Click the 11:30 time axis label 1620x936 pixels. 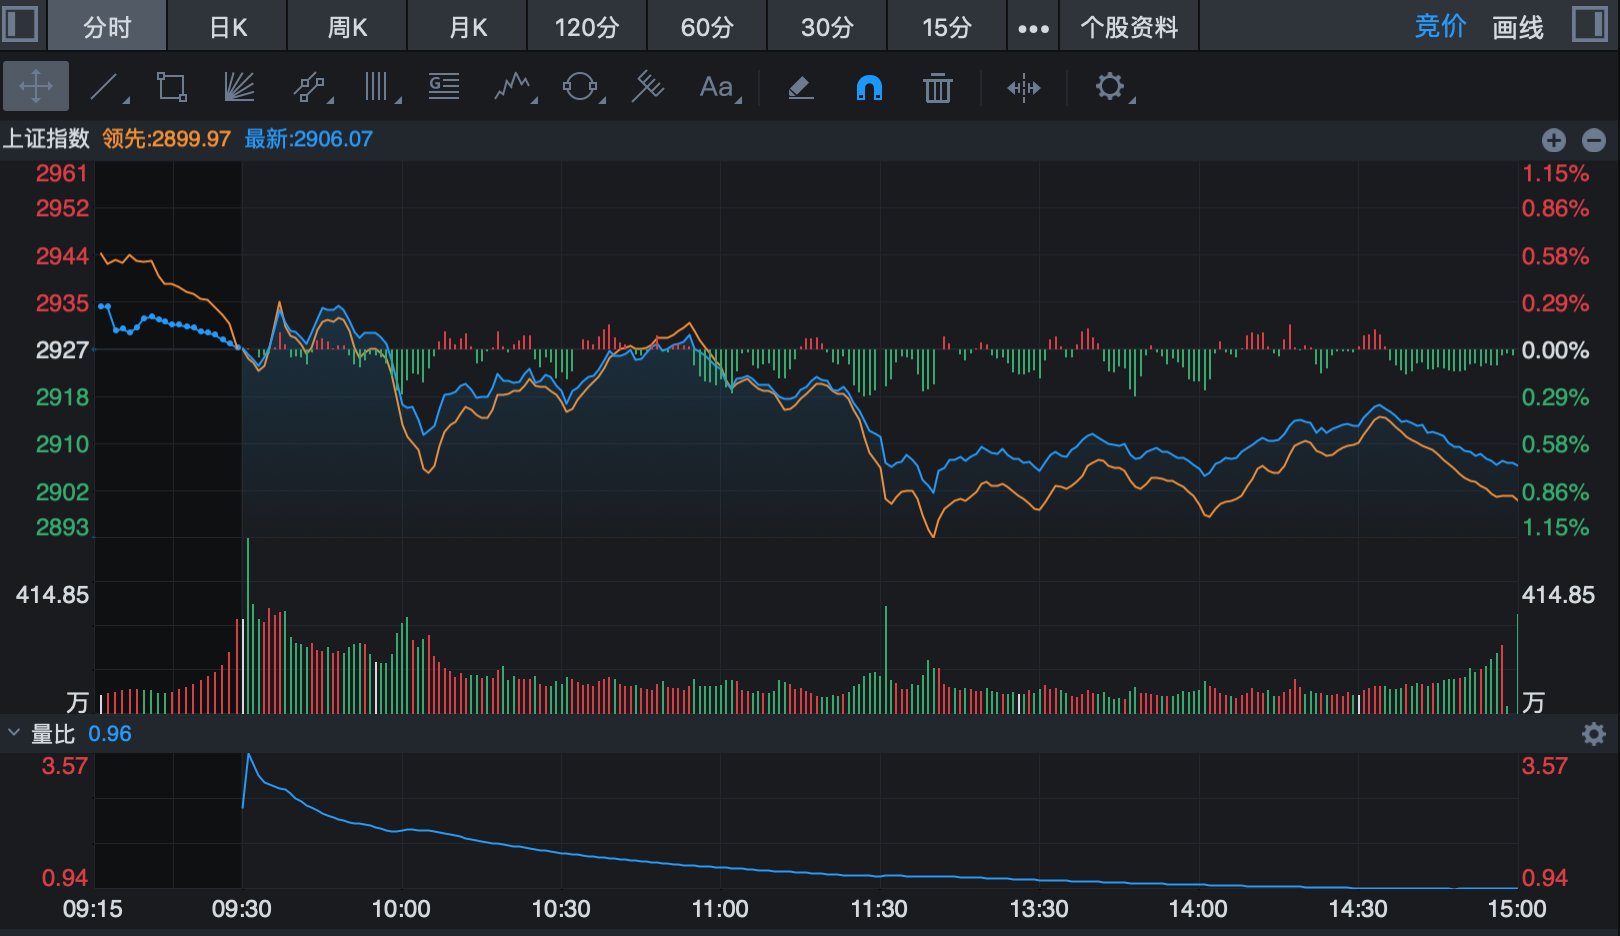click(x=879, y=909)
